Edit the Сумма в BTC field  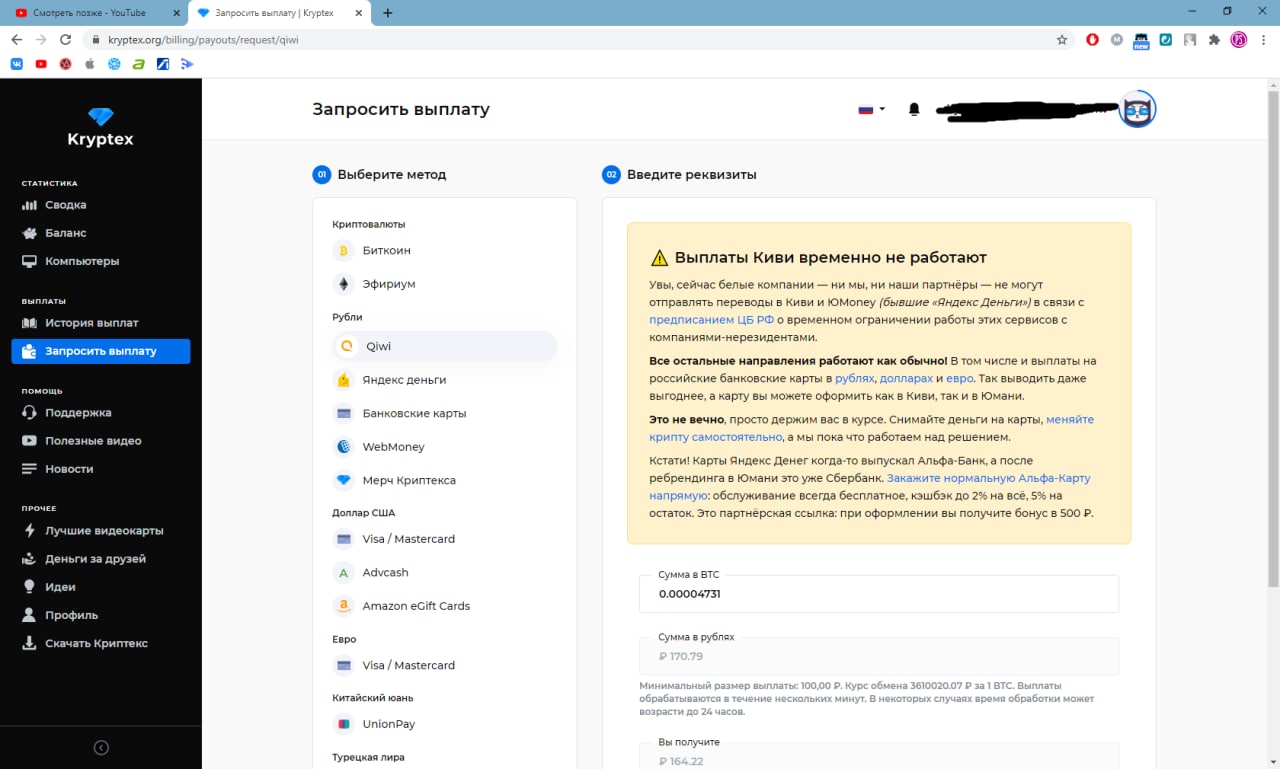tap(879, 594)
